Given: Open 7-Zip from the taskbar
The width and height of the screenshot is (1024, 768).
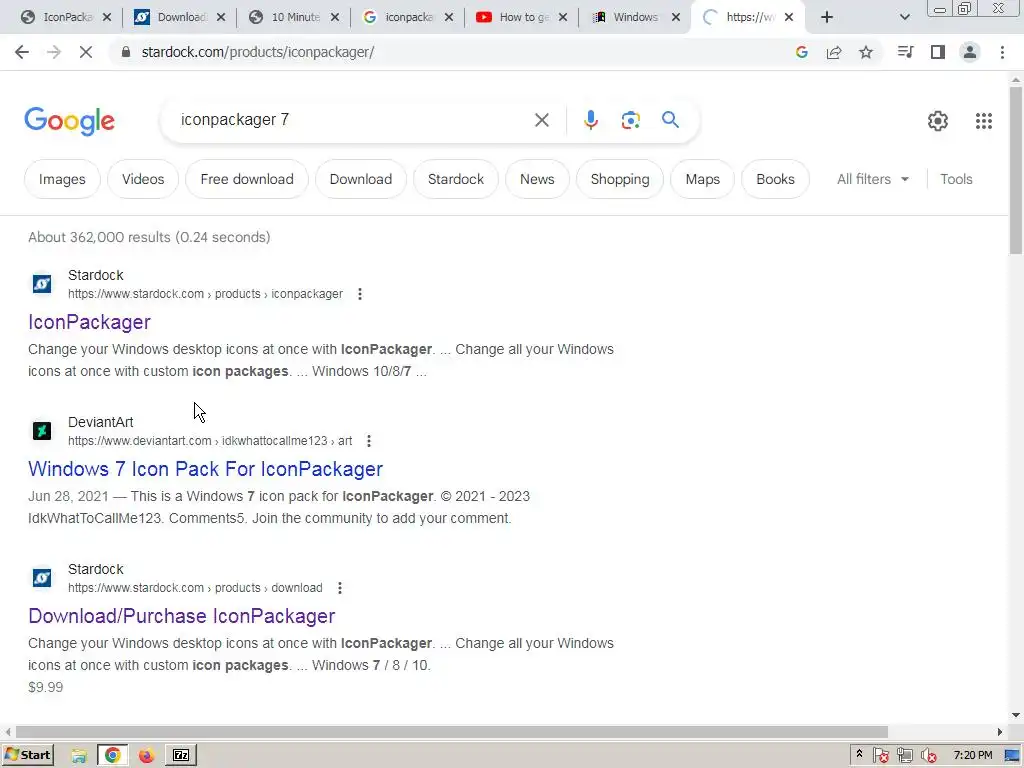Looking at the screenshot, I should 181,756.
